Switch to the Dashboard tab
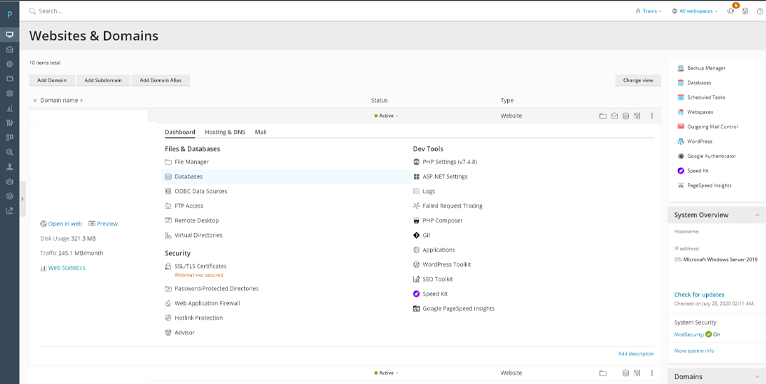Image resolution: width=766 pixels, height=384 pixels. tap(180, 132)
